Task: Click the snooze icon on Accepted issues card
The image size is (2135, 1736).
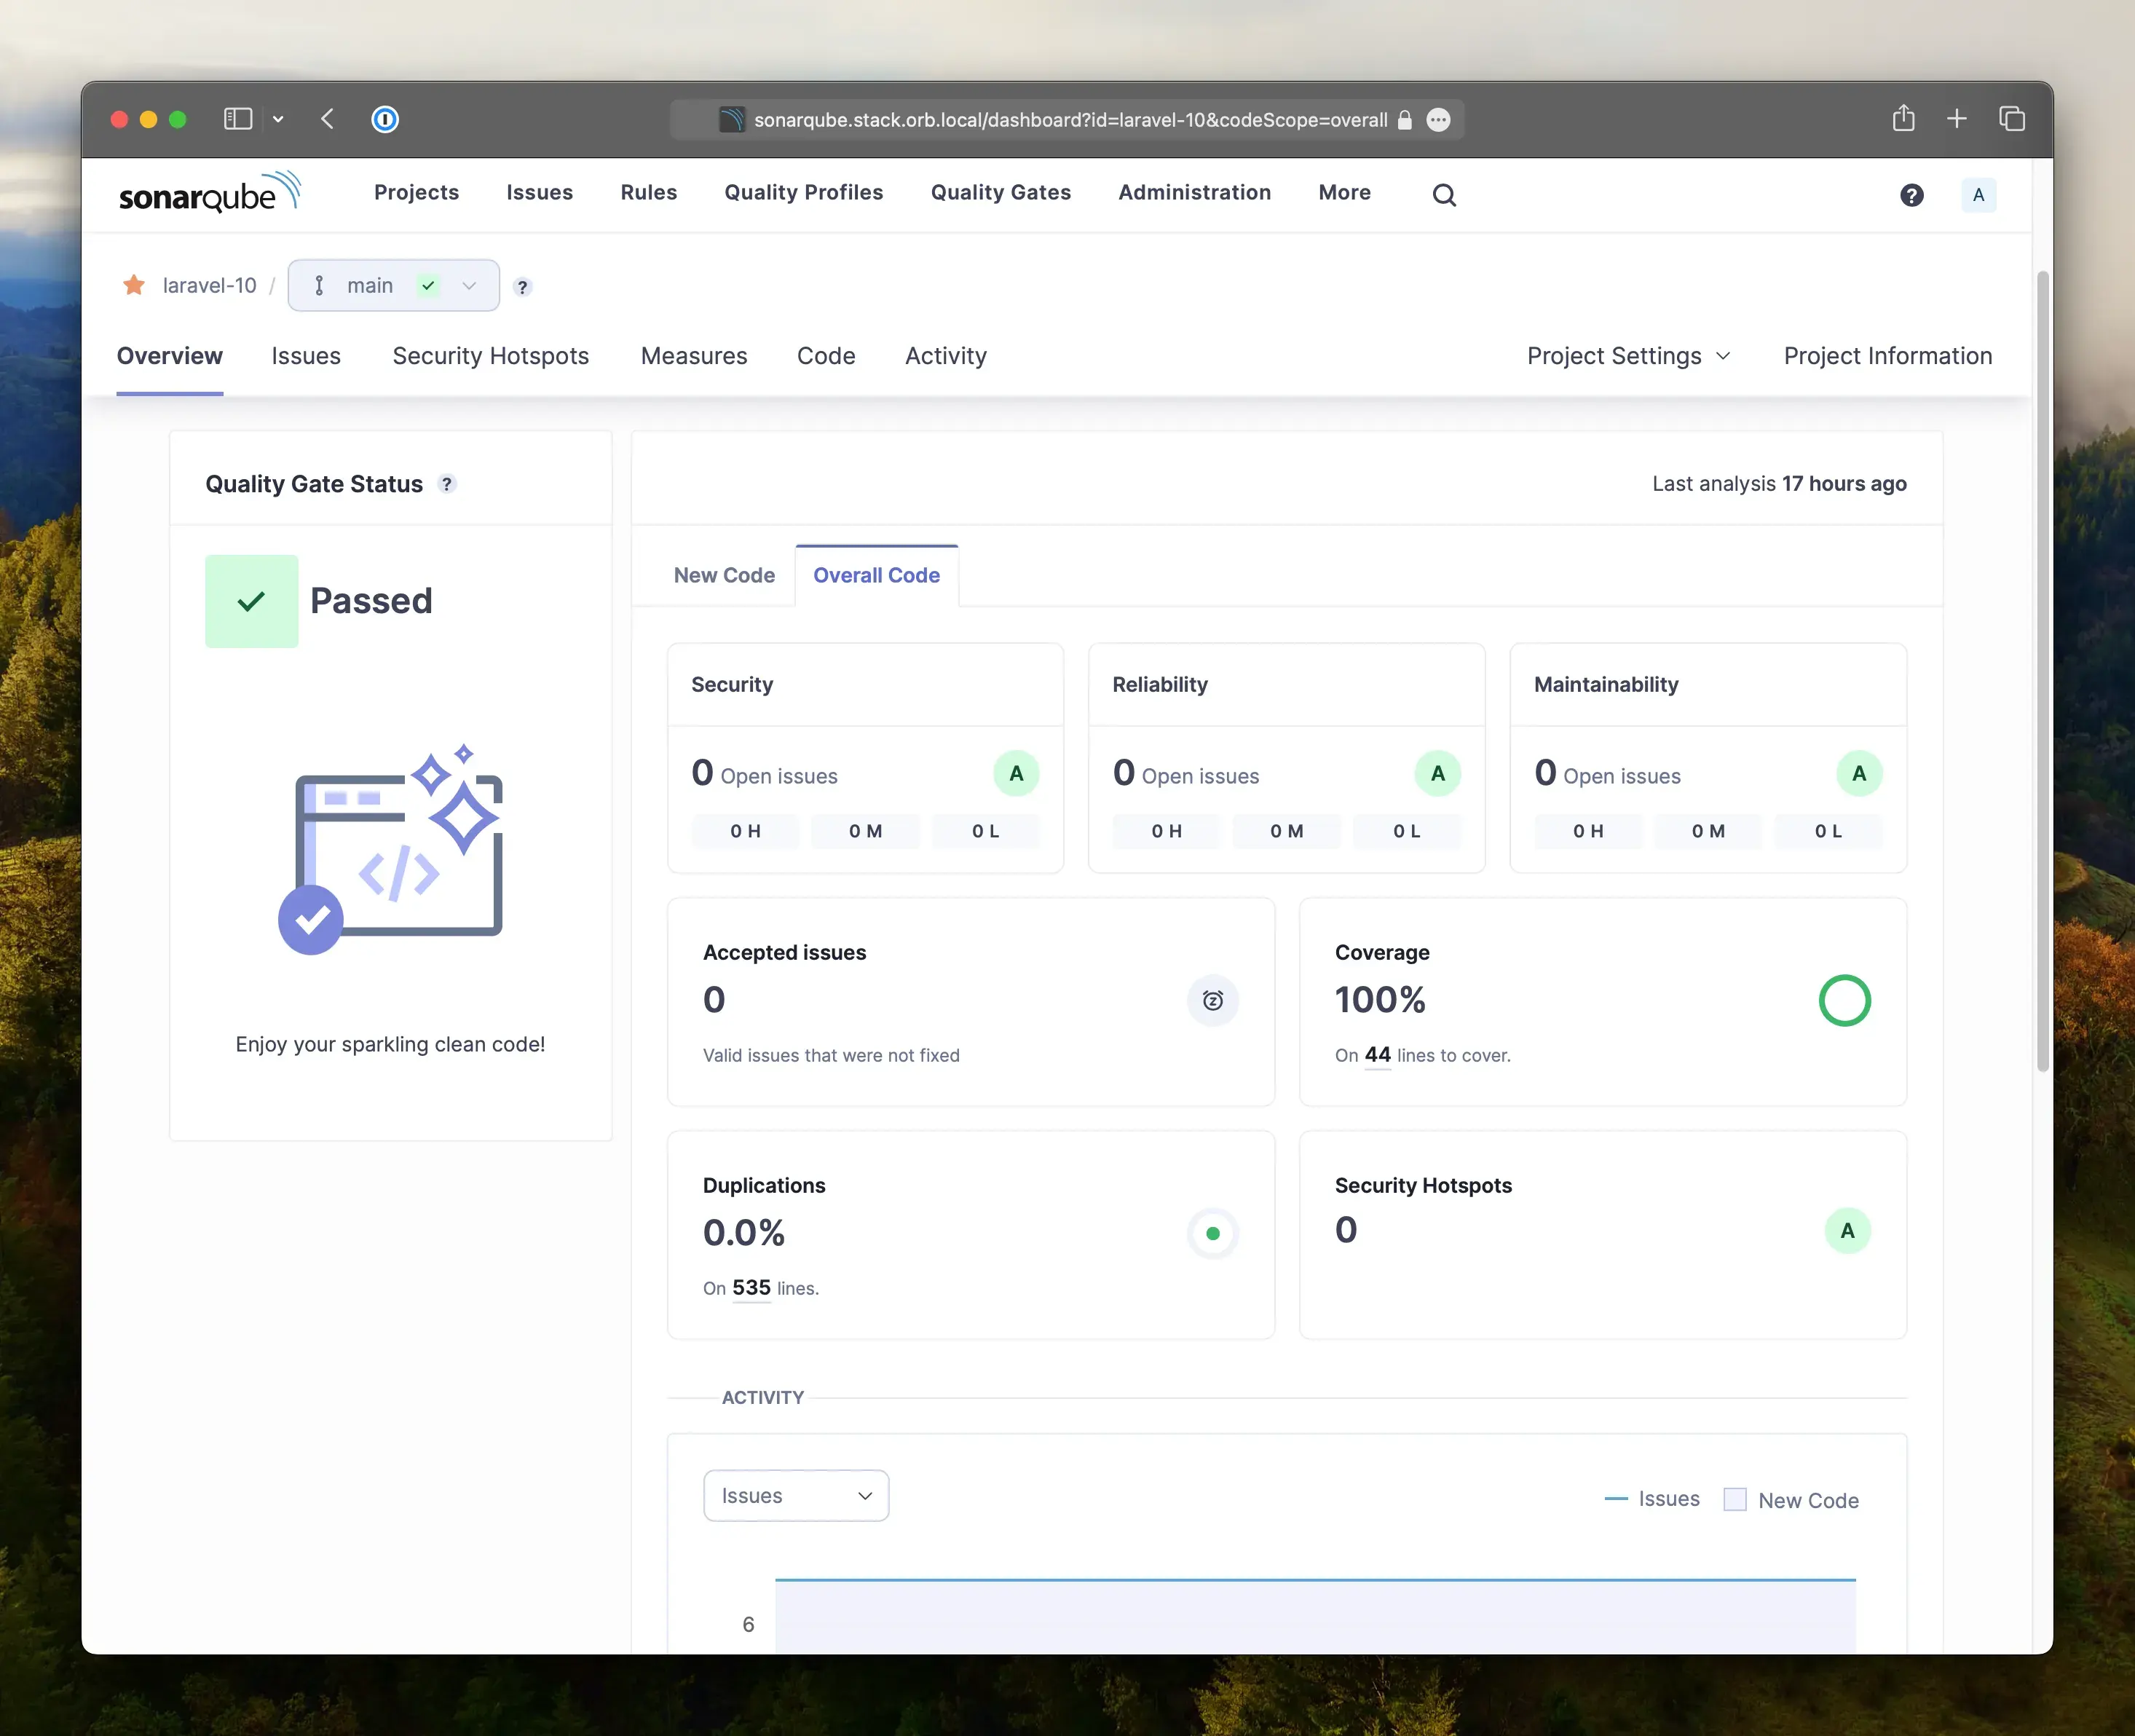Action: tap(1212, 1000)
